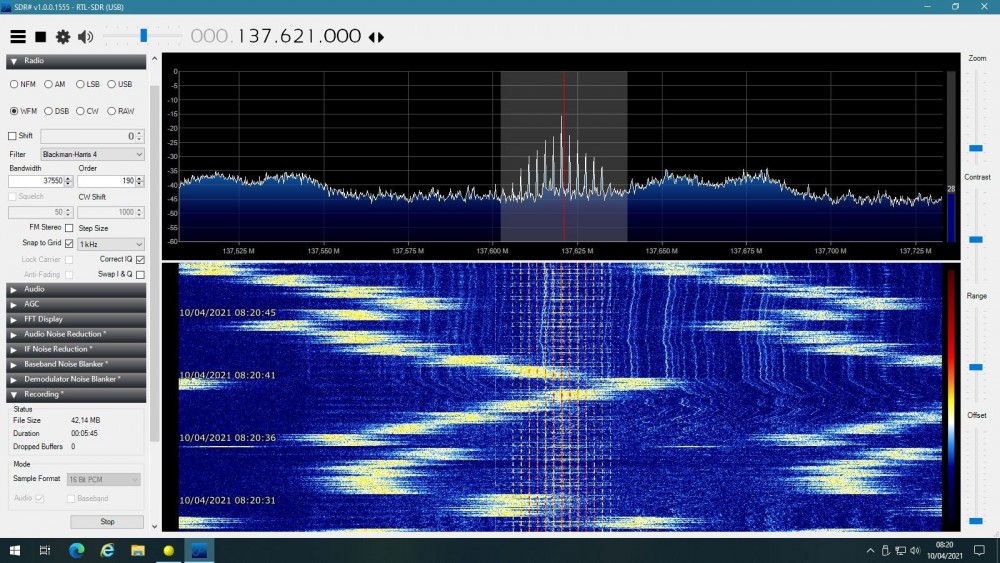1000x563 pixels.
Task: Select the WFM mode
Action: (x=14, y=111)
